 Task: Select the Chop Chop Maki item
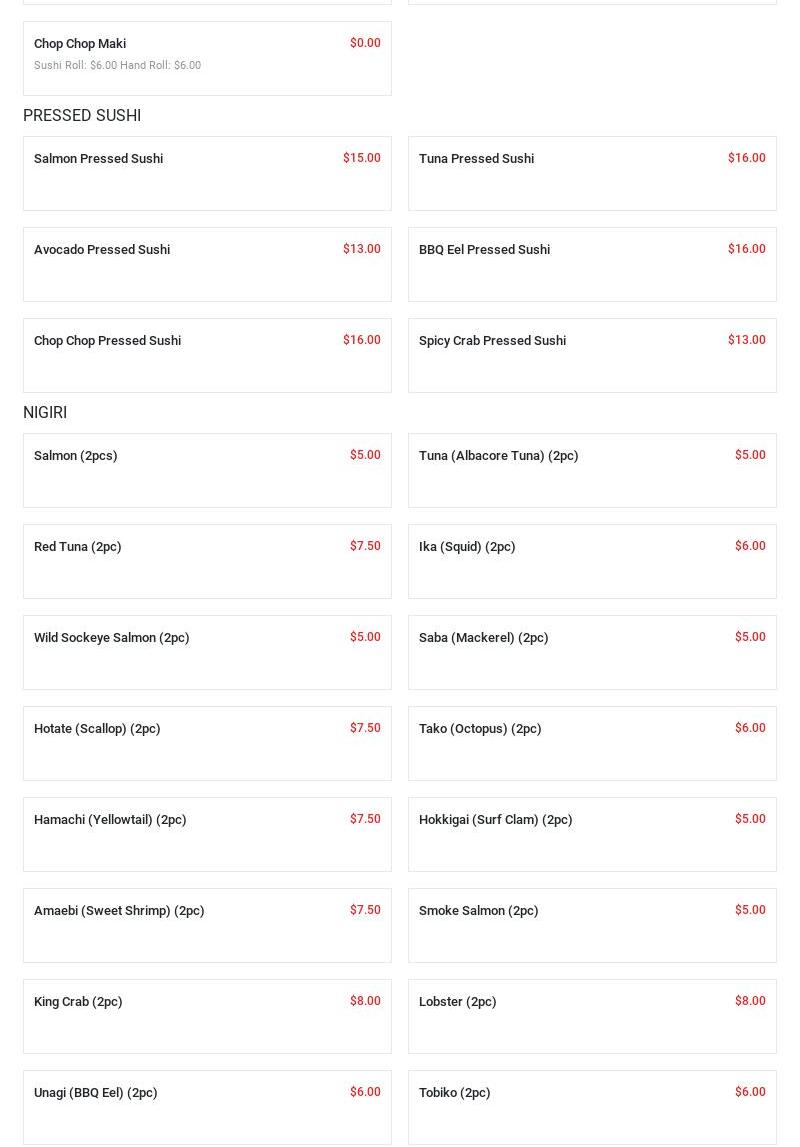click(80, 44)
